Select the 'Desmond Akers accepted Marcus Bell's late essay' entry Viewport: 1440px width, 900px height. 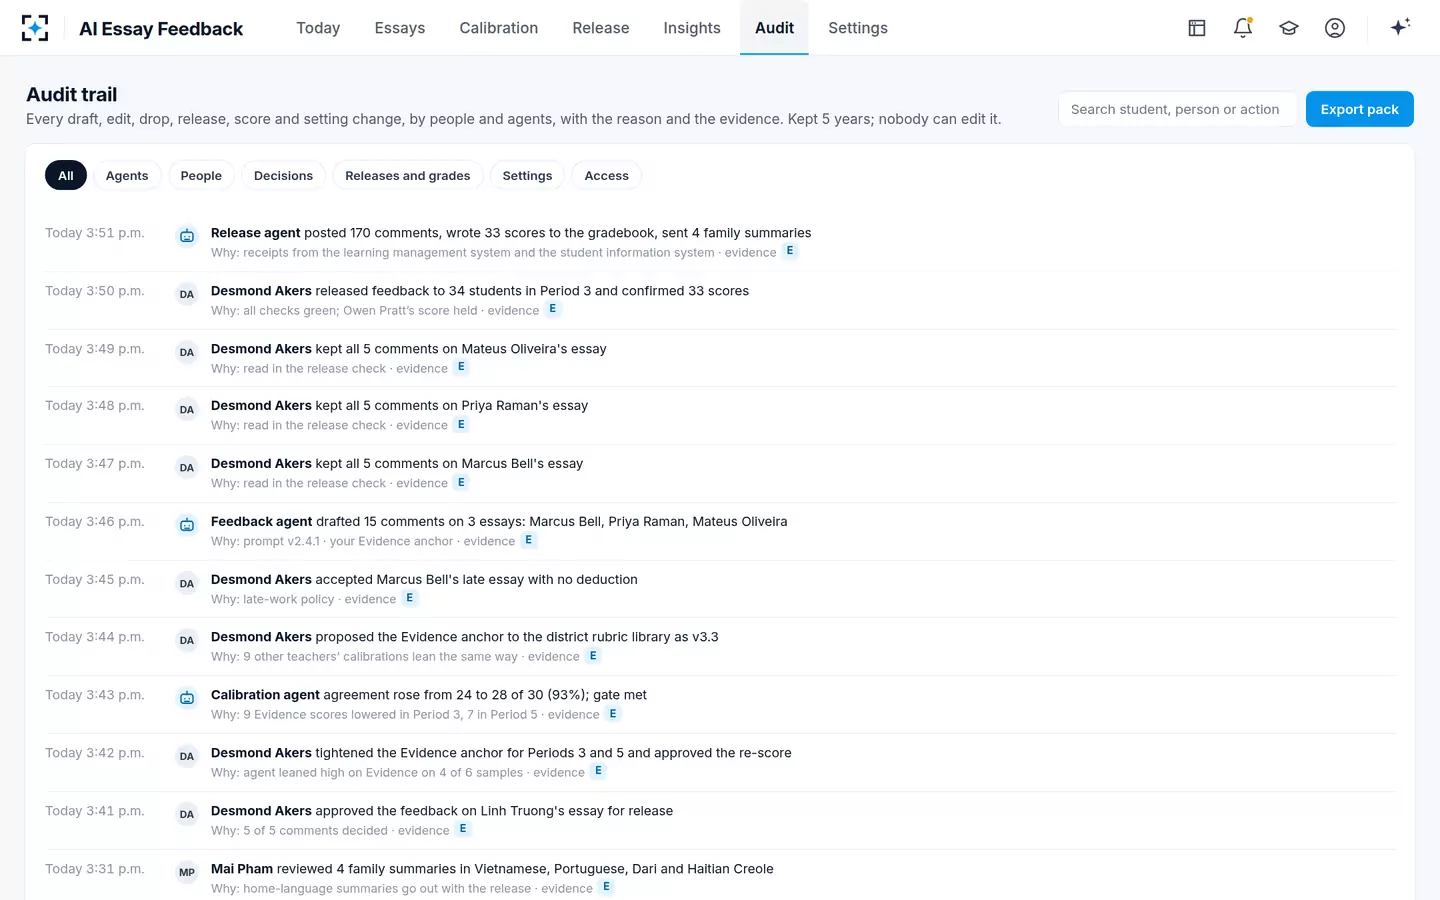(x=721, y=589)
